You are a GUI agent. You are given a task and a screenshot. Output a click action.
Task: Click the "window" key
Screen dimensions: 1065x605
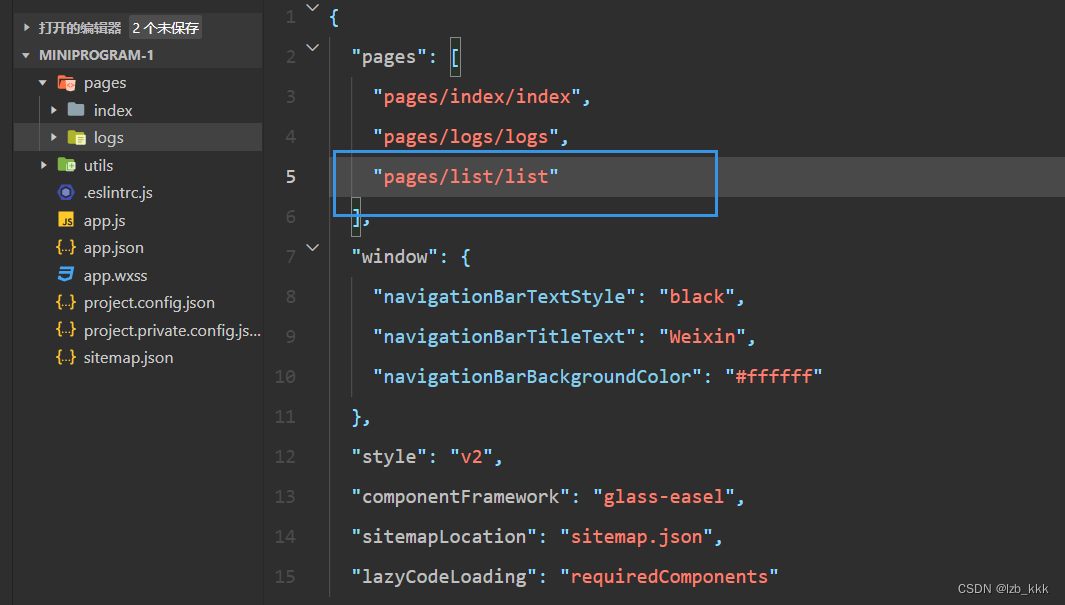[395, 257]
